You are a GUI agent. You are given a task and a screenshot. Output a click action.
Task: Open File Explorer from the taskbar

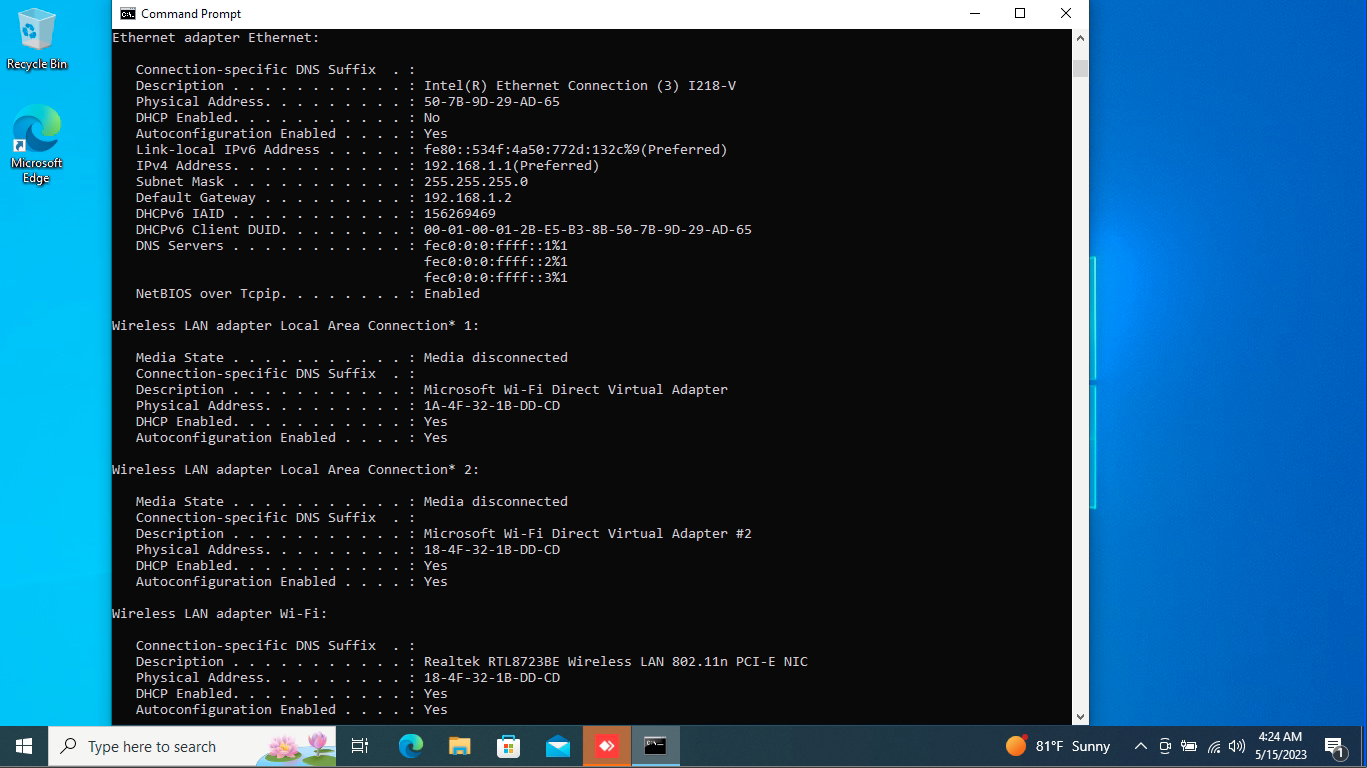point(459,745)
